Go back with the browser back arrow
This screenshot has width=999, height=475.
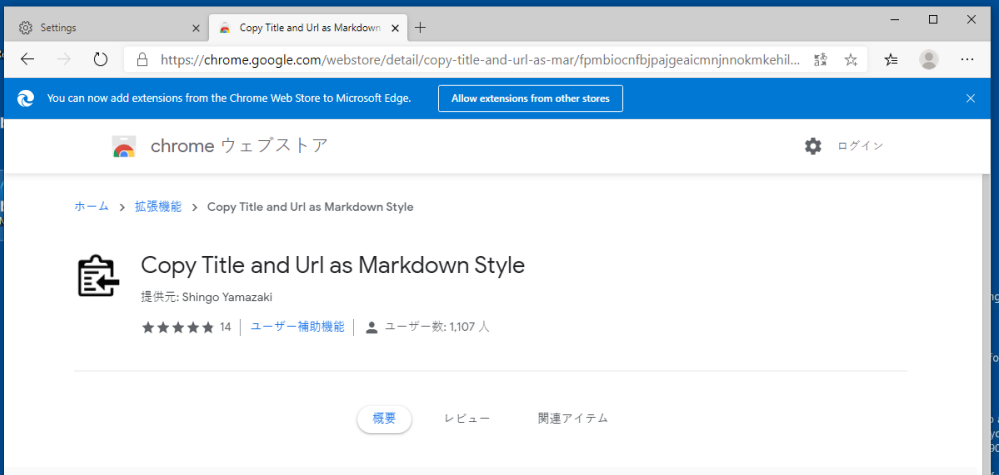[x=27, y=59]
